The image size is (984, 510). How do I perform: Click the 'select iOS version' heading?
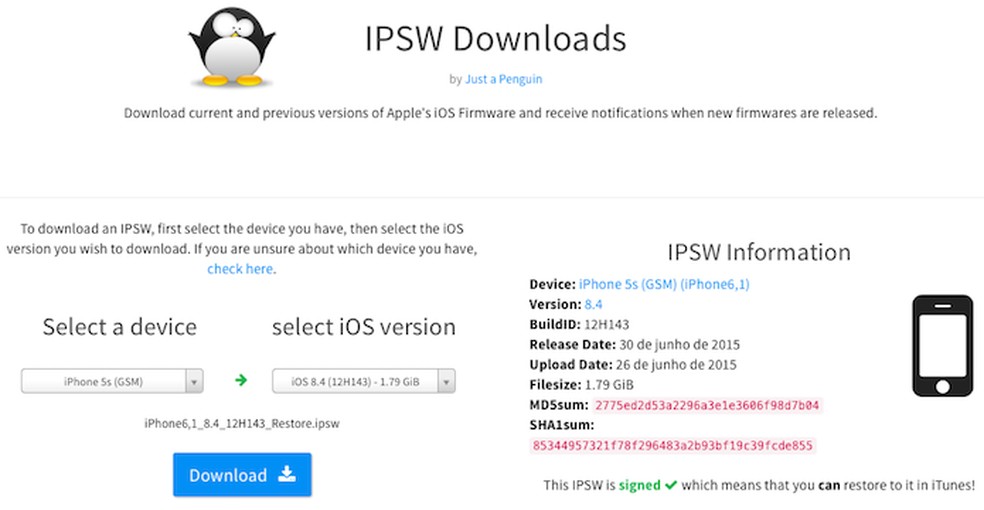(x=364, y=327)
